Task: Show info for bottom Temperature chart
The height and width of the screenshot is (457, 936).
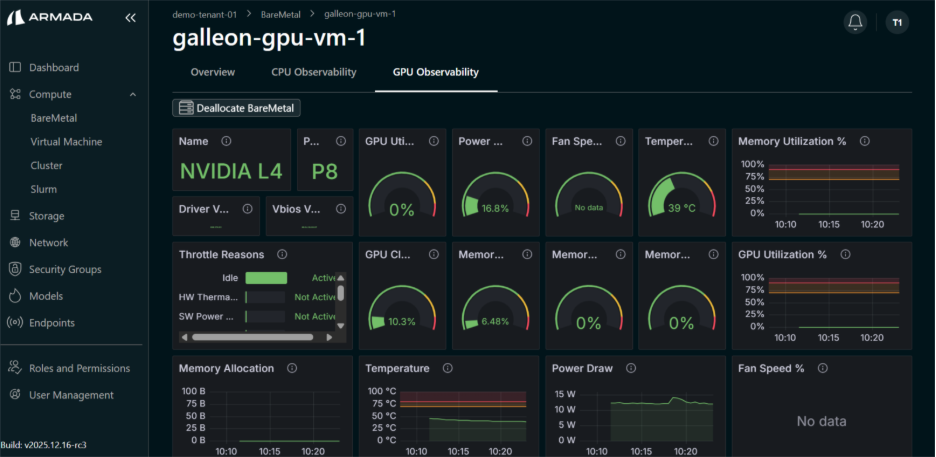Action: coord(447,368)
